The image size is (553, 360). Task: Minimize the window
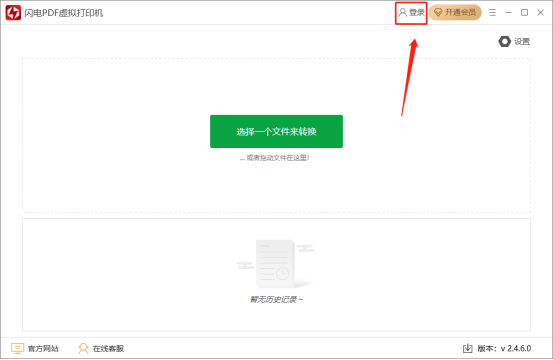click(x=508, y=13)
